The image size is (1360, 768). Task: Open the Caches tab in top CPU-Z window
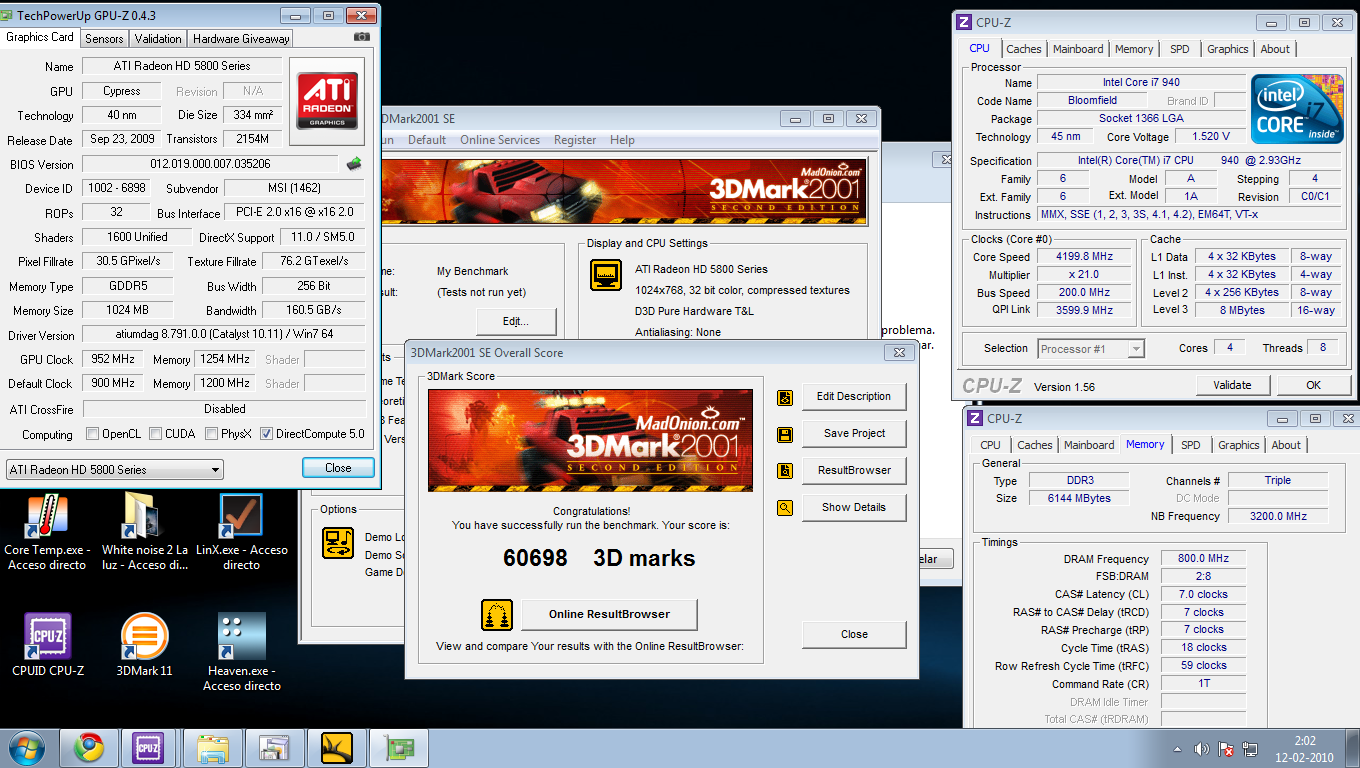coord(1024,48)
